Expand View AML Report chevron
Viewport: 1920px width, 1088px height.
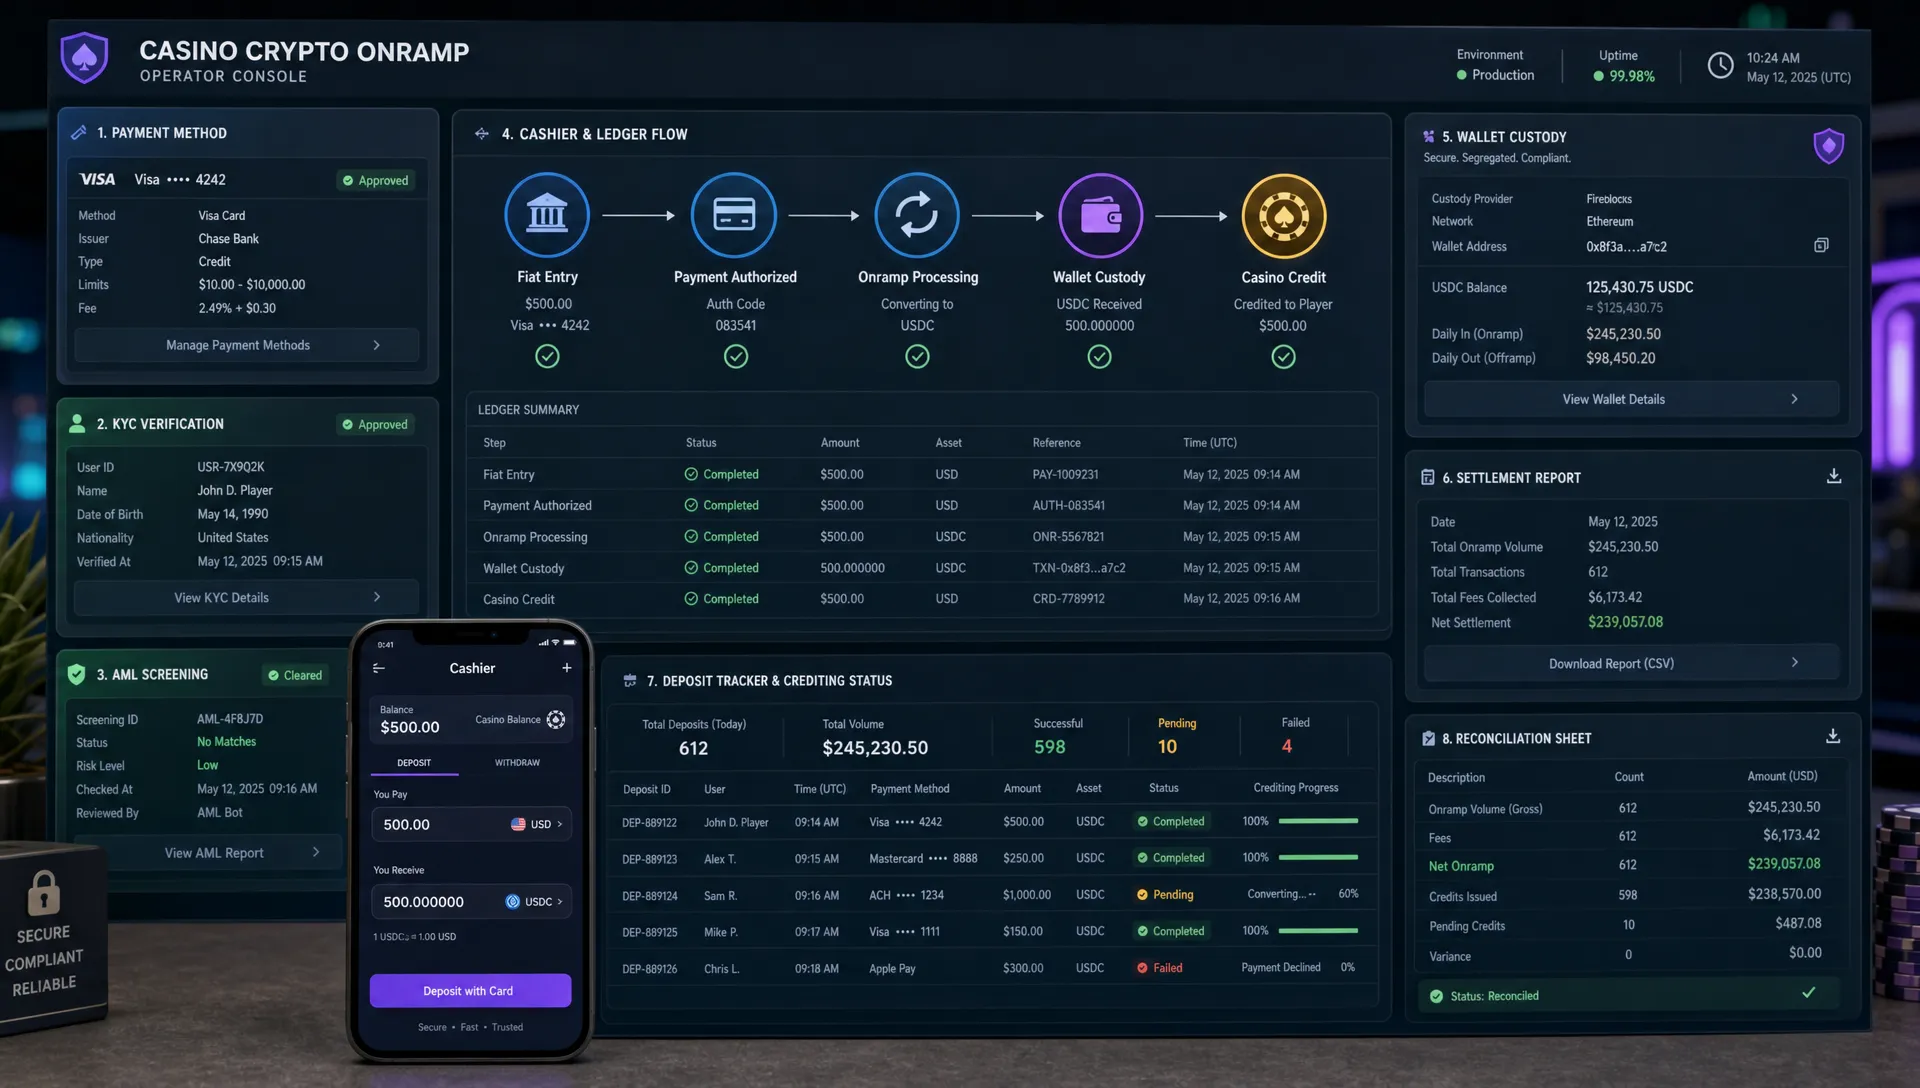pyautogui.click(x=316, y=852)
